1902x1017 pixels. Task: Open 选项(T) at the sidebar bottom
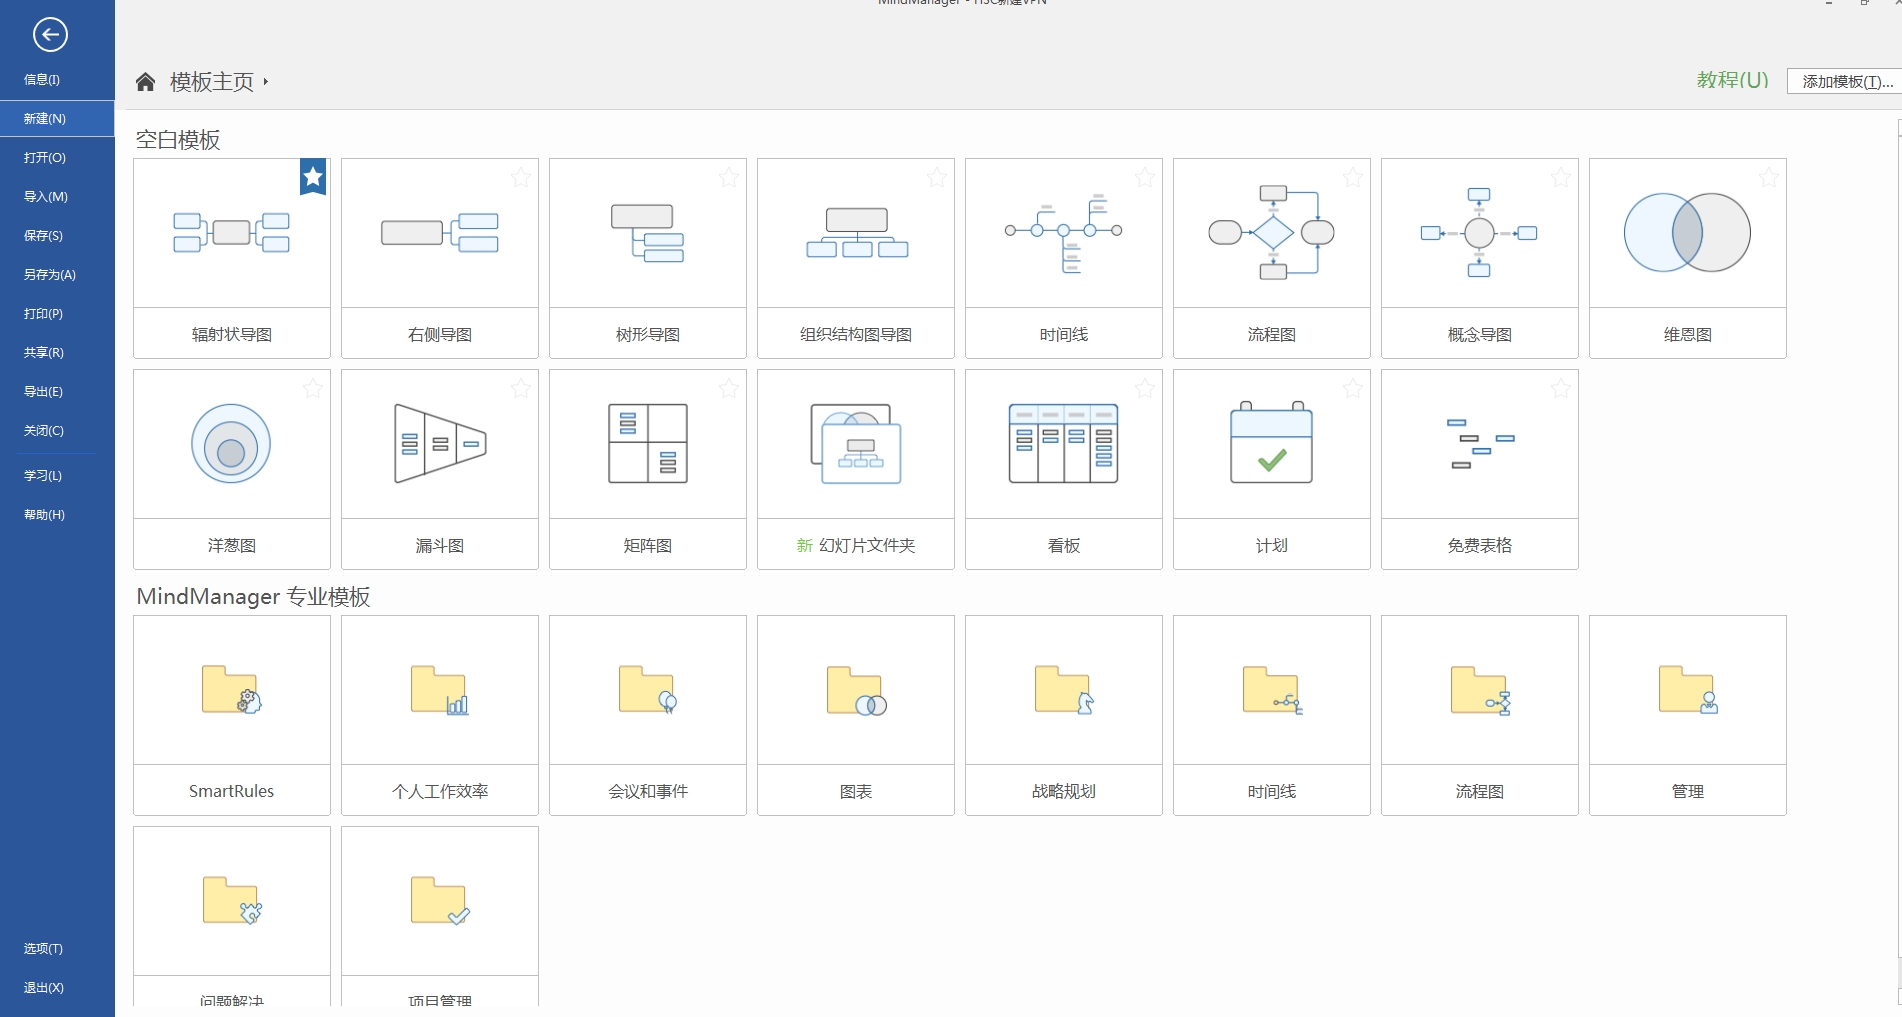coord(43,948)
